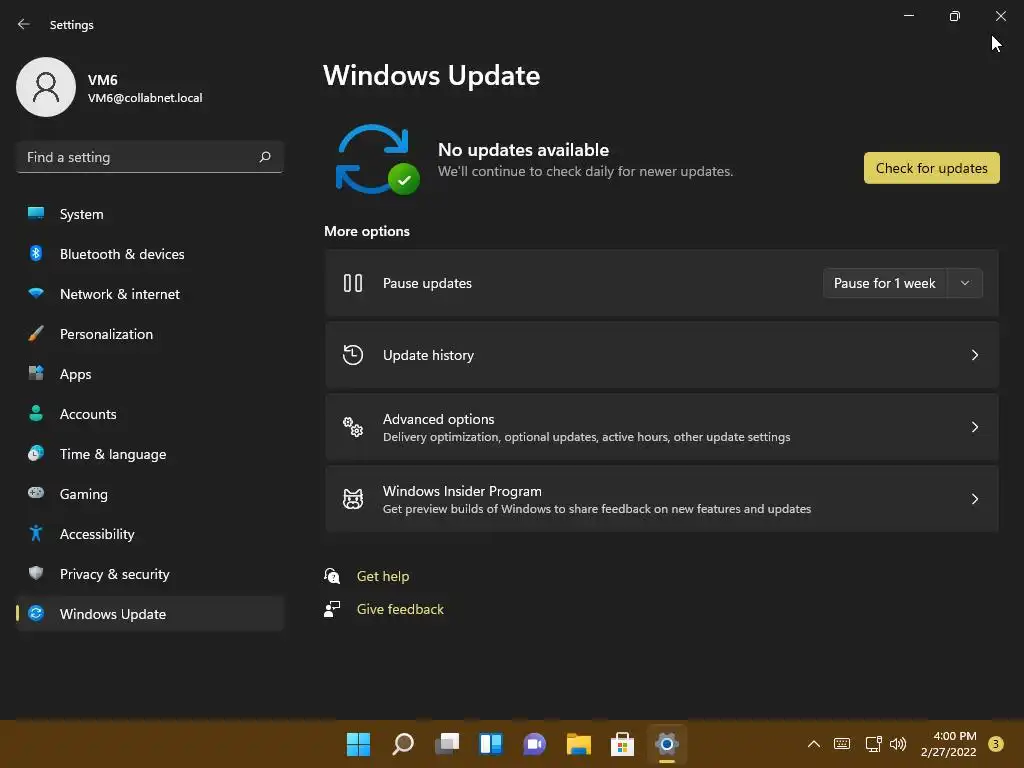Image resolution: width=1024 pixels, height=768 pixels.
Task: Click the back arrow in Settings
Action: tap(24, 24)
